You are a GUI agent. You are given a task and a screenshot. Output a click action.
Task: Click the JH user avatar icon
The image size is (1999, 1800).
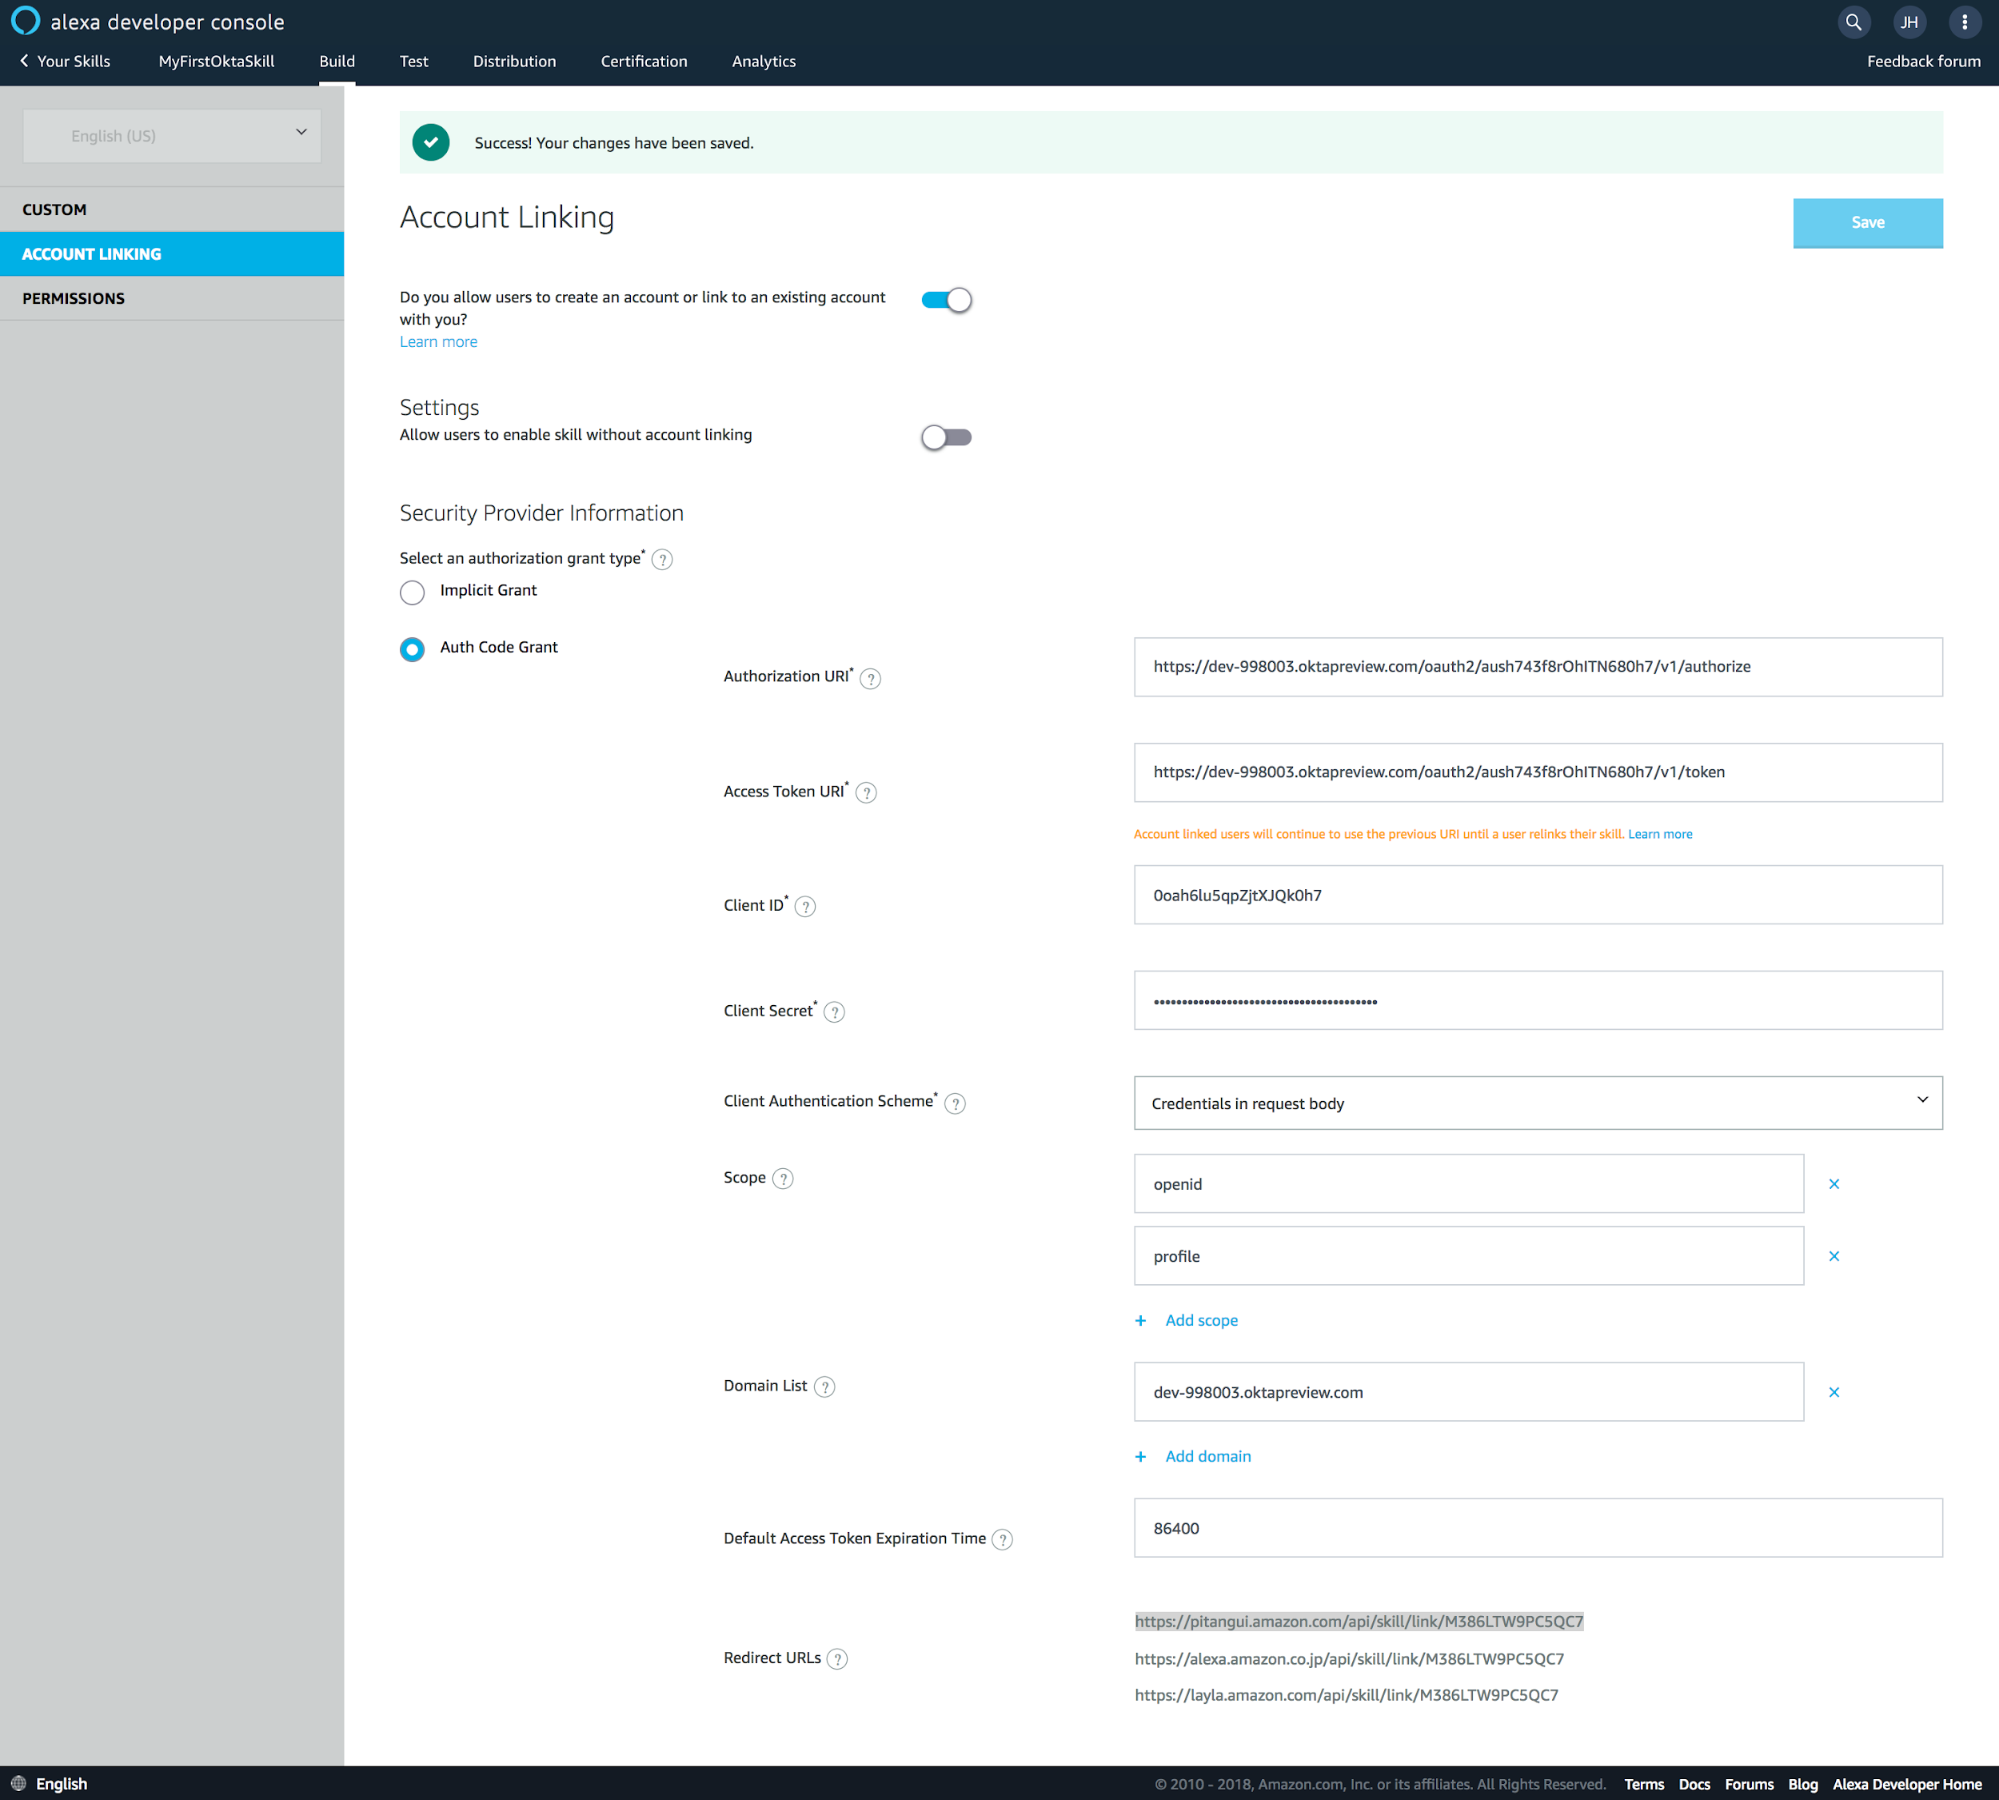1909,22
